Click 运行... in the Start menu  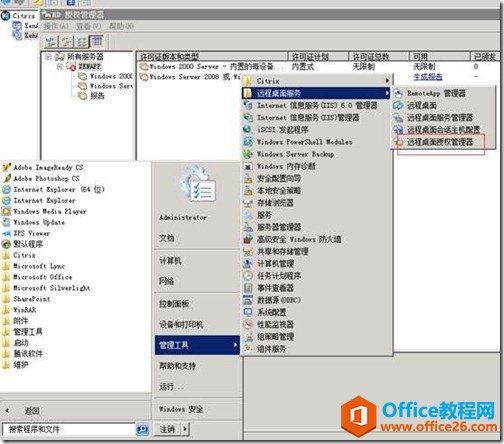coord(171,387)
